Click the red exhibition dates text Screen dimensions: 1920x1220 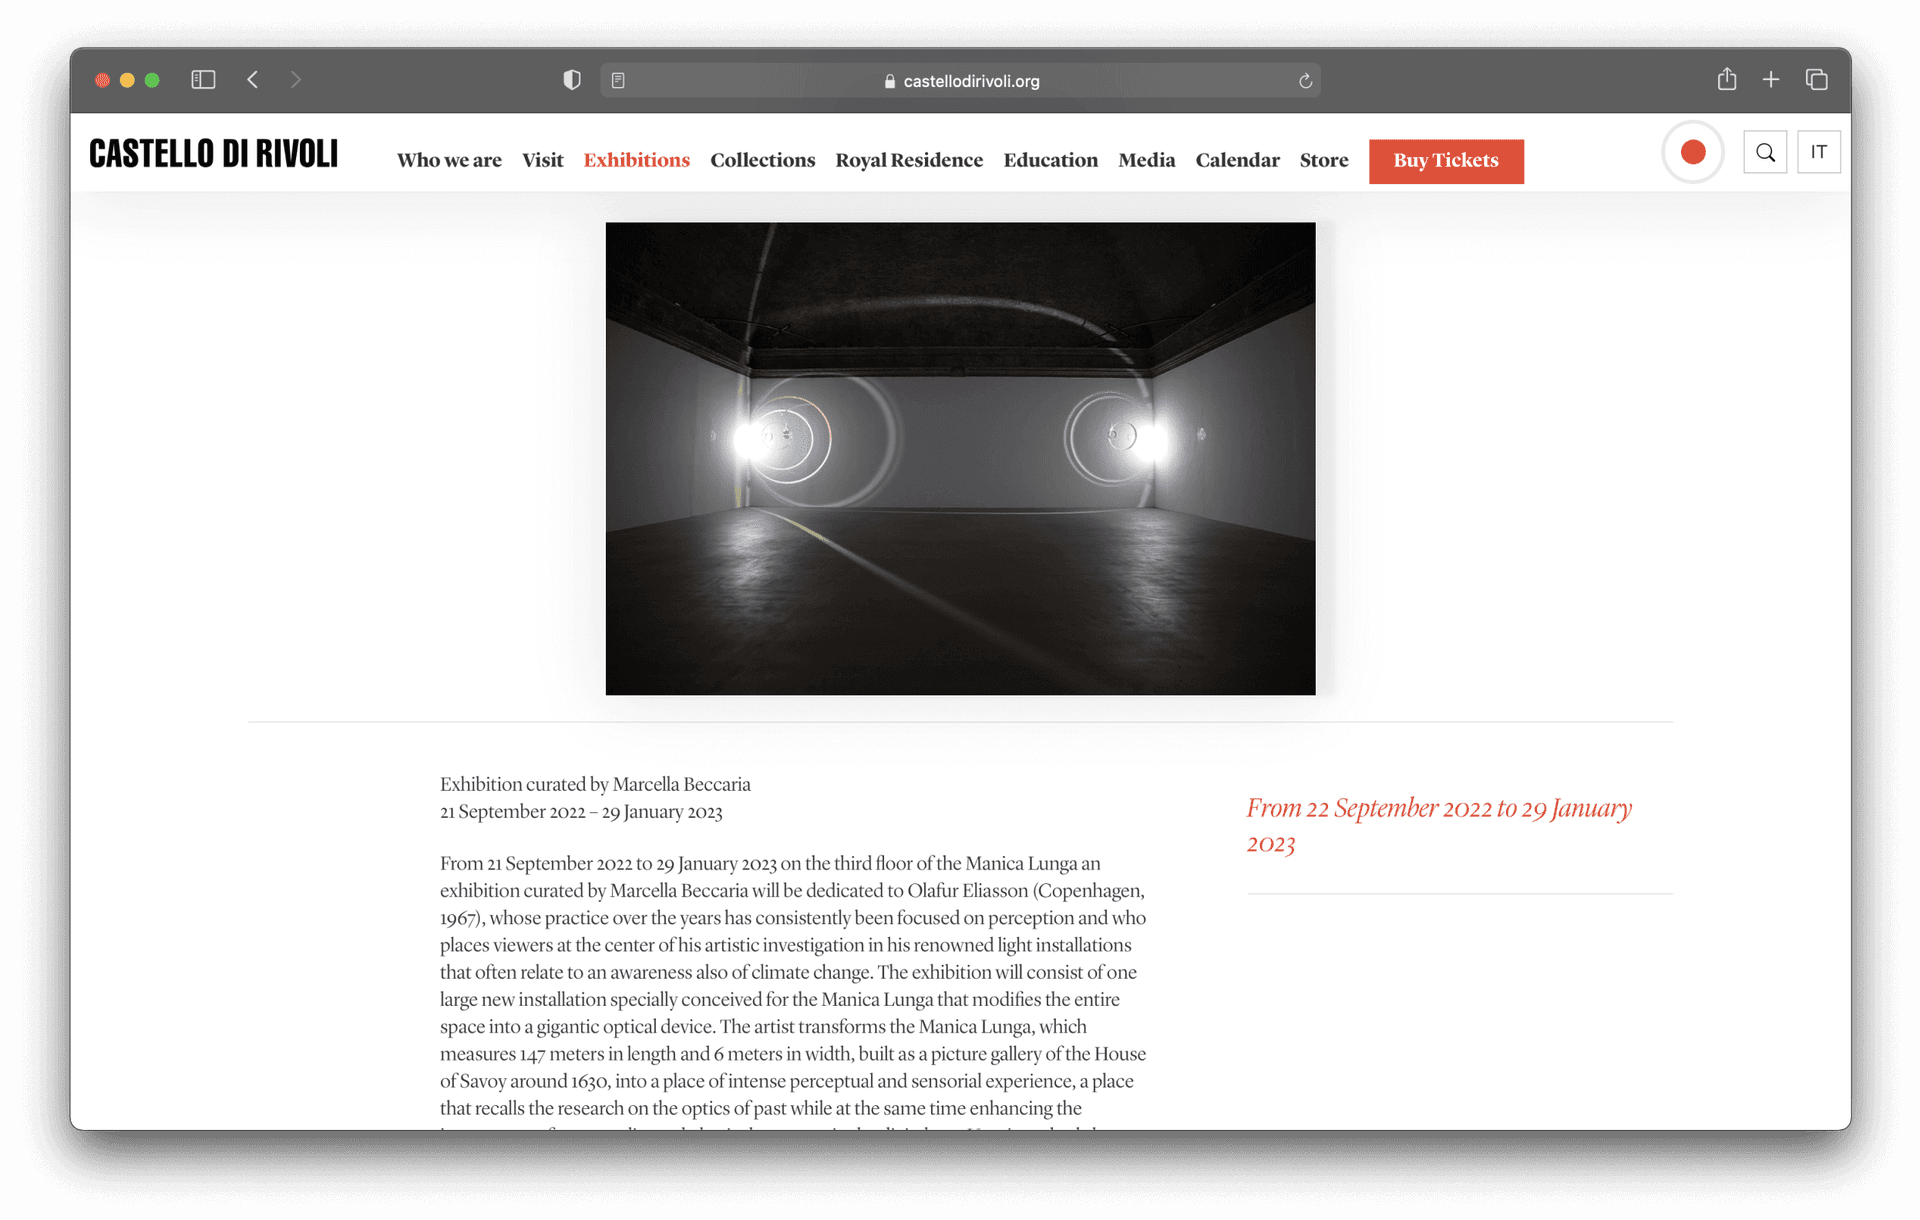point(1438,825)
